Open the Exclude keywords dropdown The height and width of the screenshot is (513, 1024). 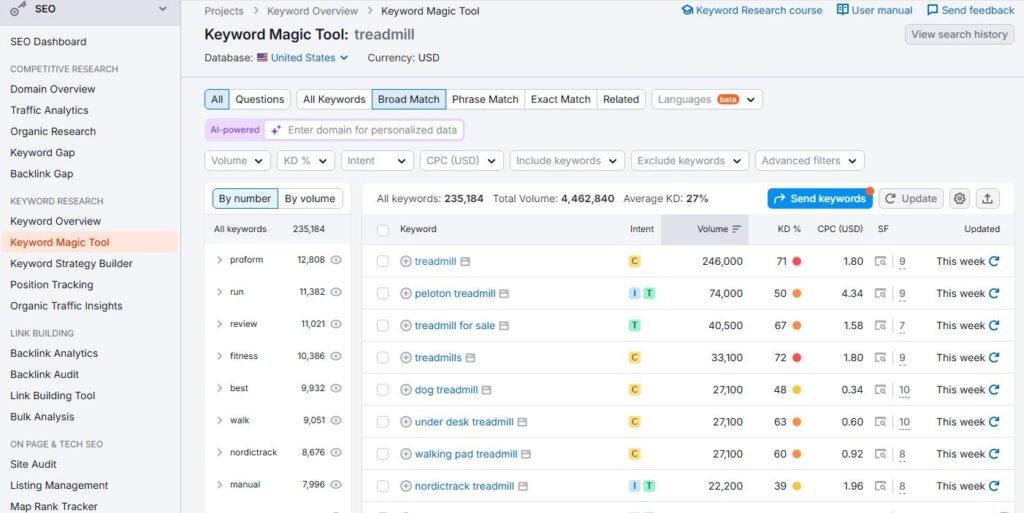(690, 161)
